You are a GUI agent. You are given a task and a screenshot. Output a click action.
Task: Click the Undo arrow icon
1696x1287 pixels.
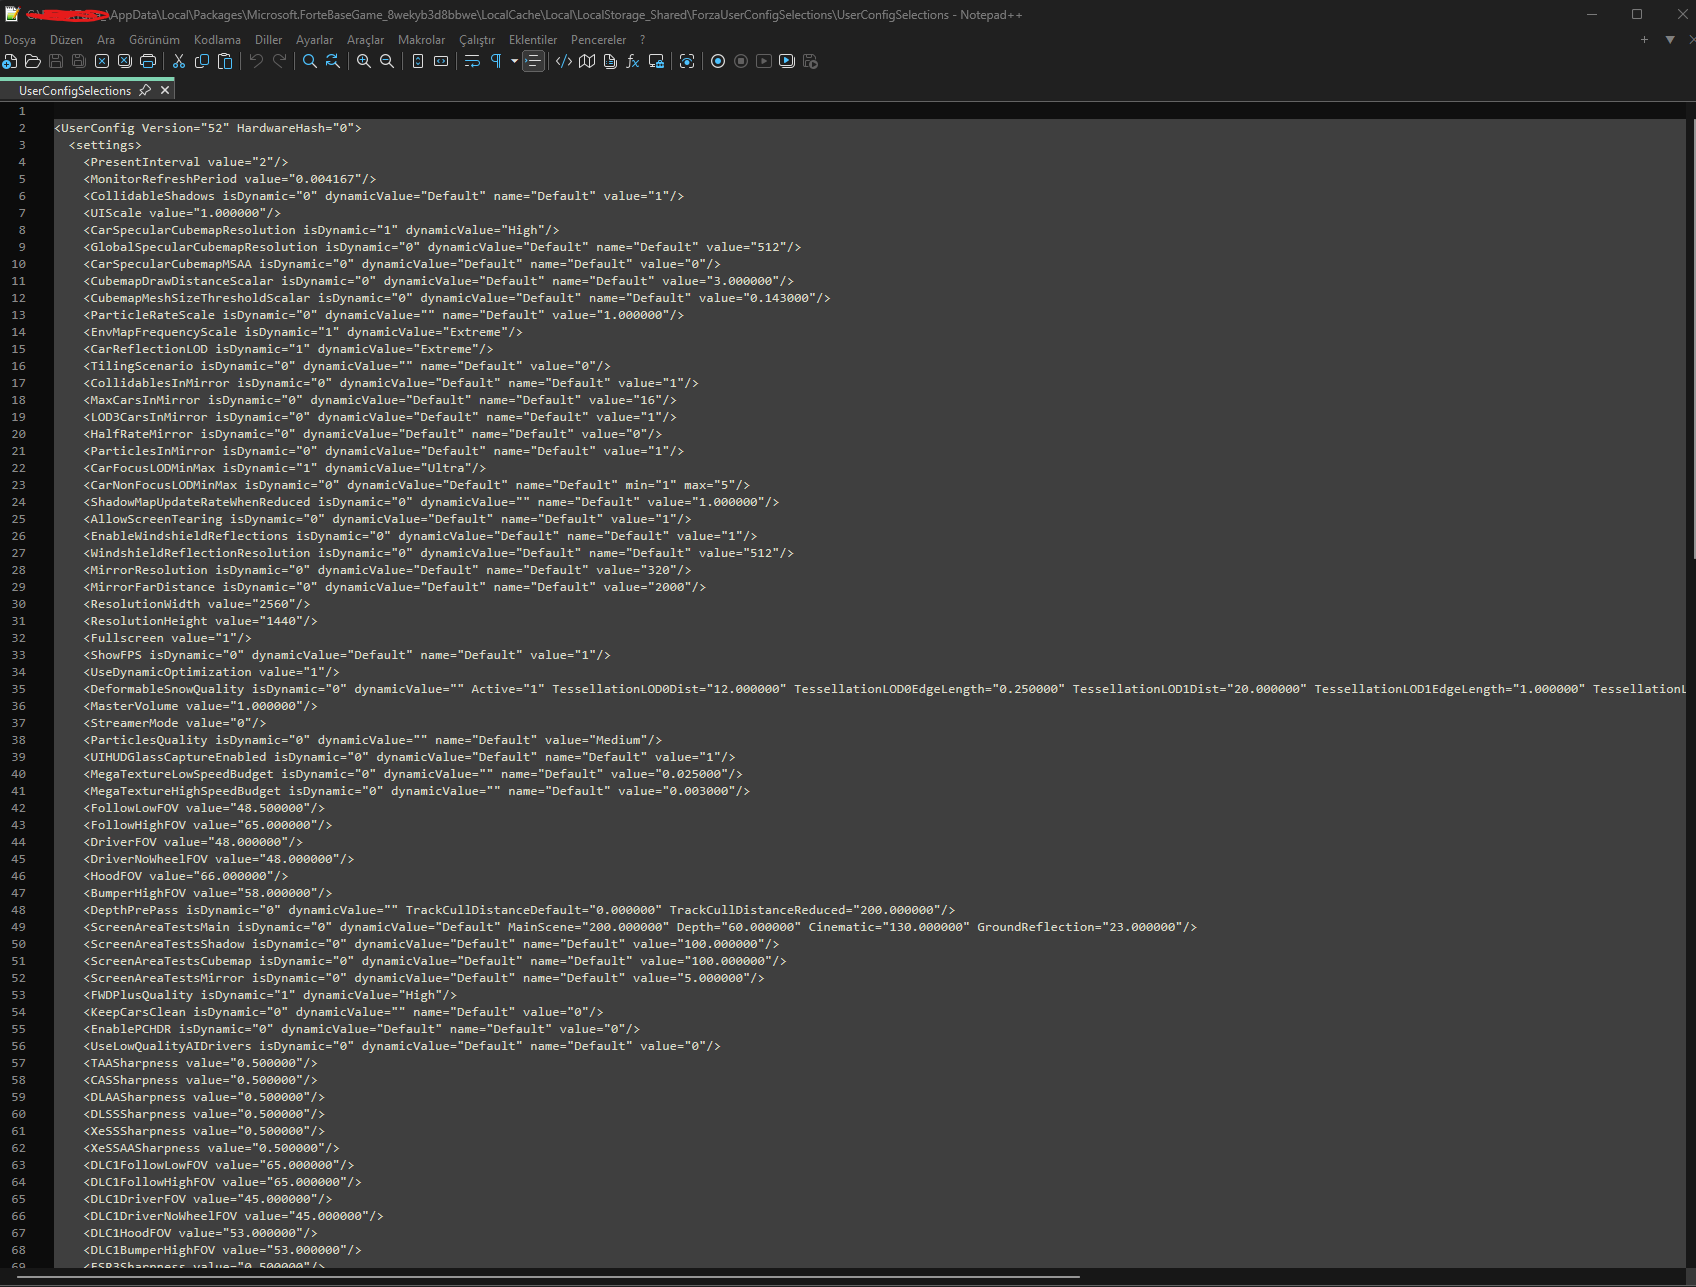tap(256, 61)
